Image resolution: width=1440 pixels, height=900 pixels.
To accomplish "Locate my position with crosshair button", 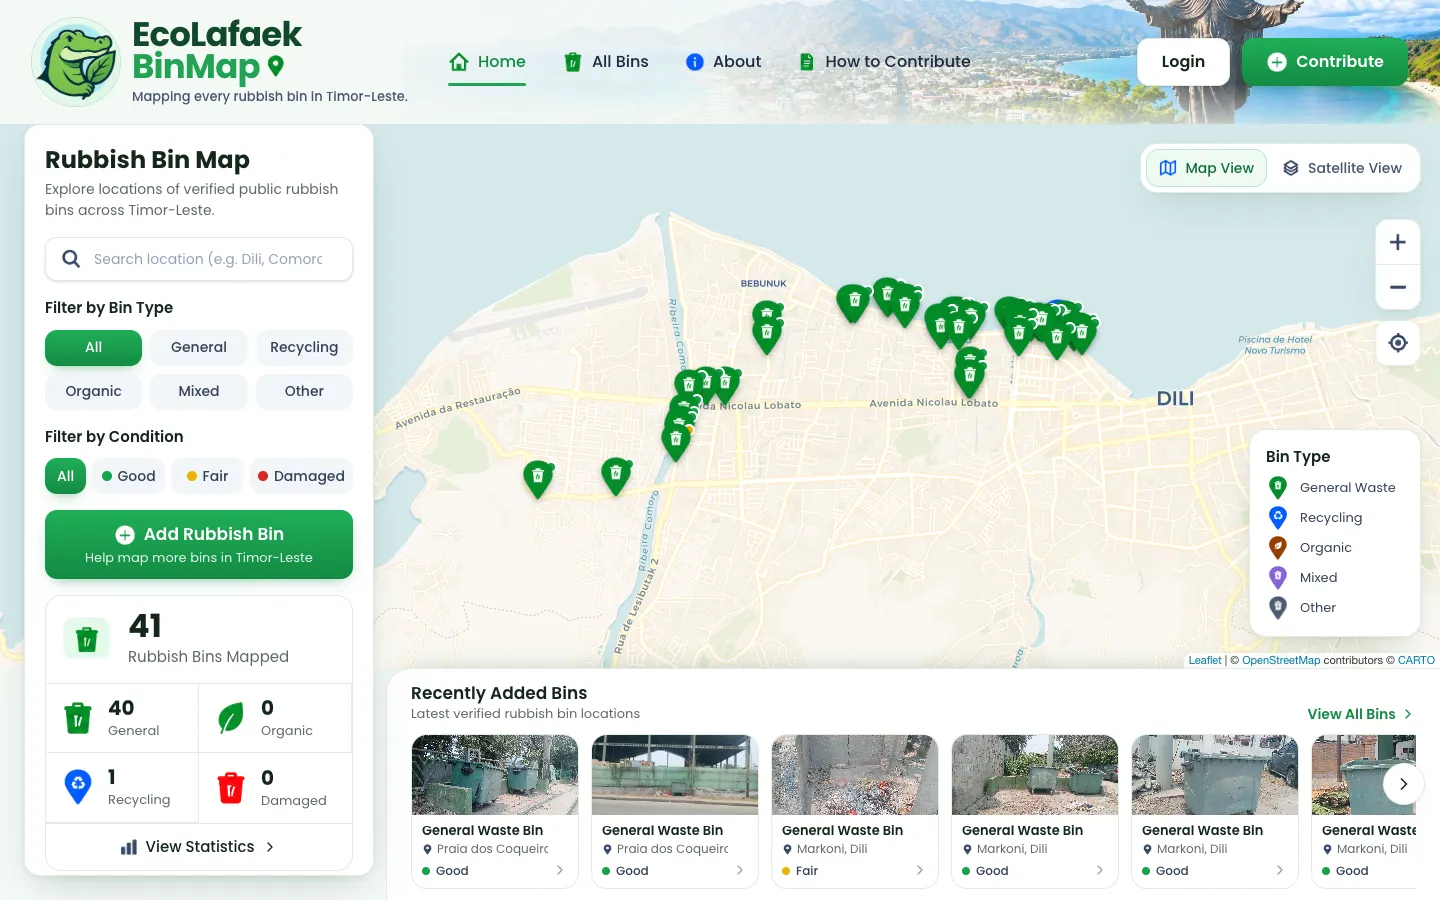I will [x=1398, y=343].
